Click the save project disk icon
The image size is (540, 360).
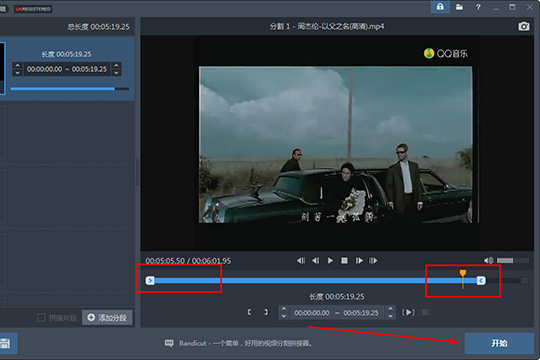point(6,343)
